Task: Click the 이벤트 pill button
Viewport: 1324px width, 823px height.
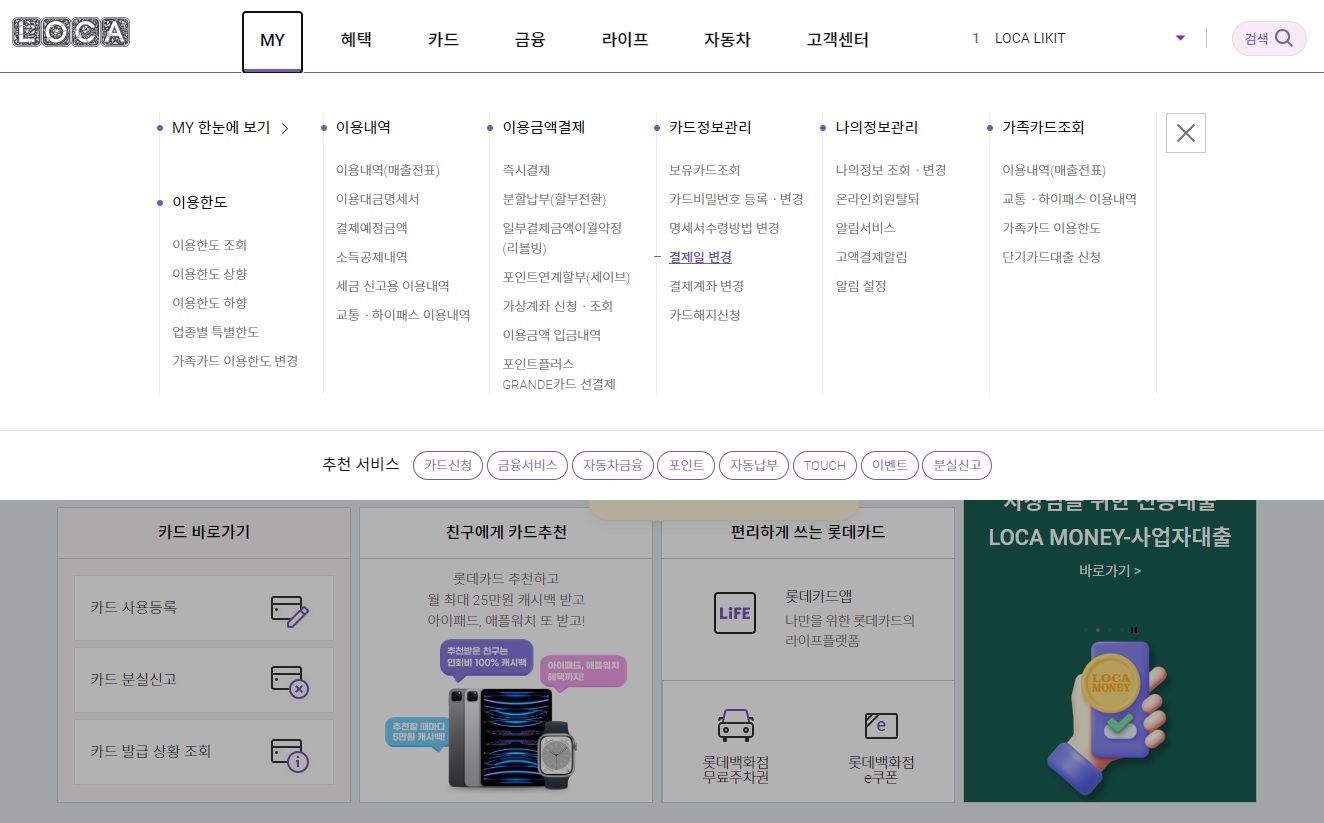Action: 889,465
